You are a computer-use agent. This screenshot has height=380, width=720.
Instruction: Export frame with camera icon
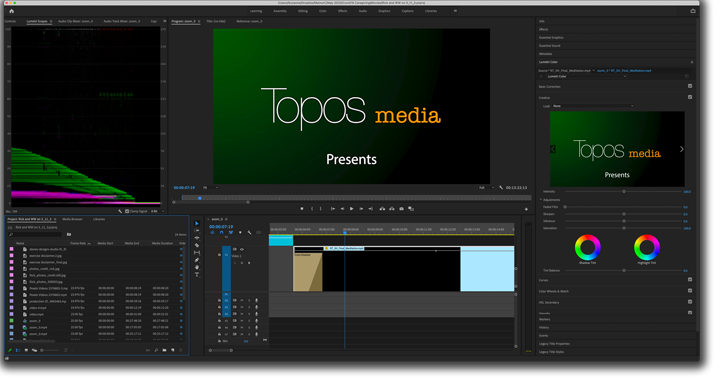click(401, 209)
